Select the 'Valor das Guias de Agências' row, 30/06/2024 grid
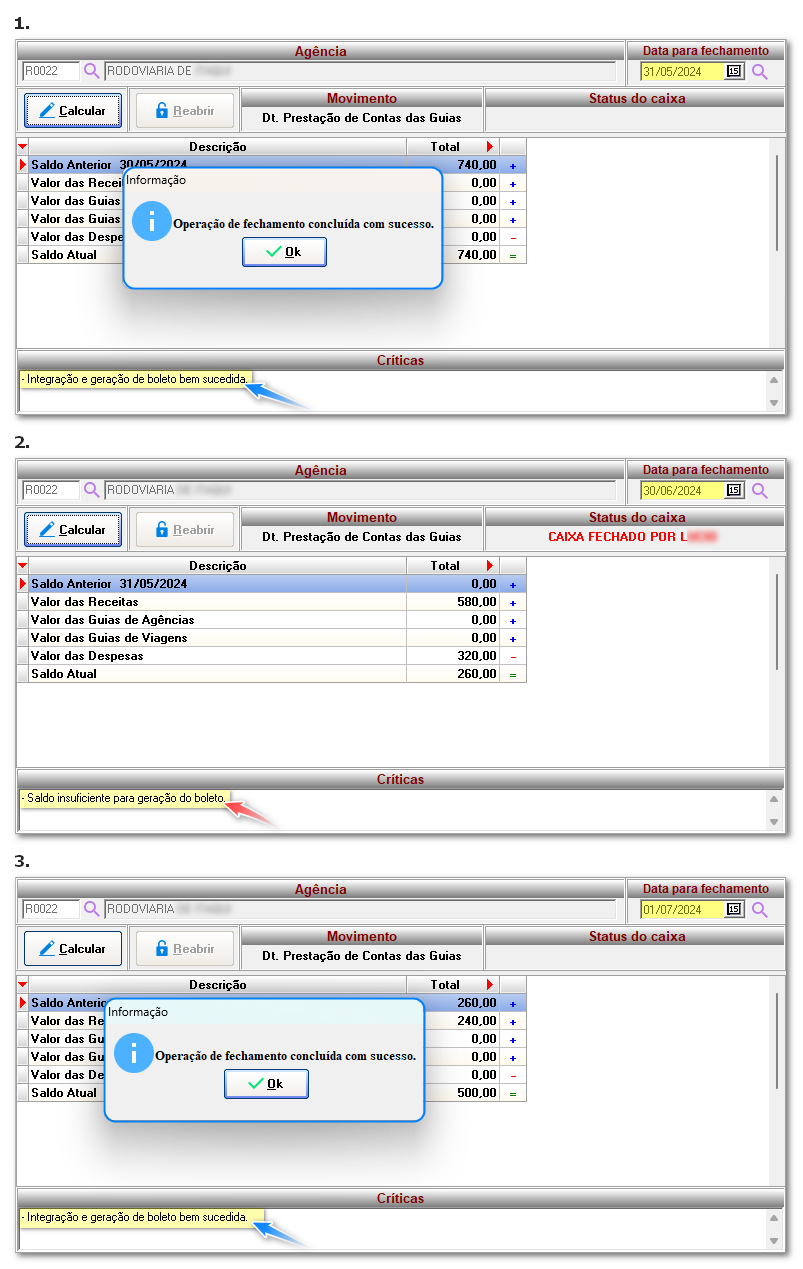This screenshot has width=803, height=1269. pyautogui.click(x=272, y=620)
